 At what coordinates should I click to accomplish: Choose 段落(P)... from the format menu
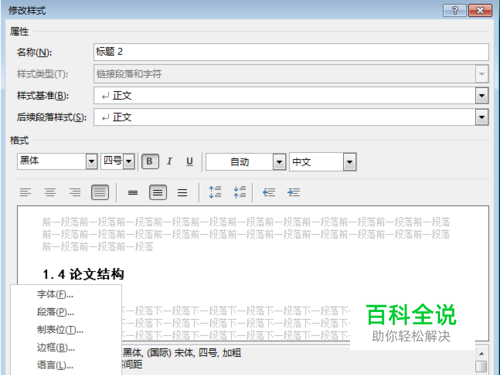pyautogui.click(x=66, y=312)
